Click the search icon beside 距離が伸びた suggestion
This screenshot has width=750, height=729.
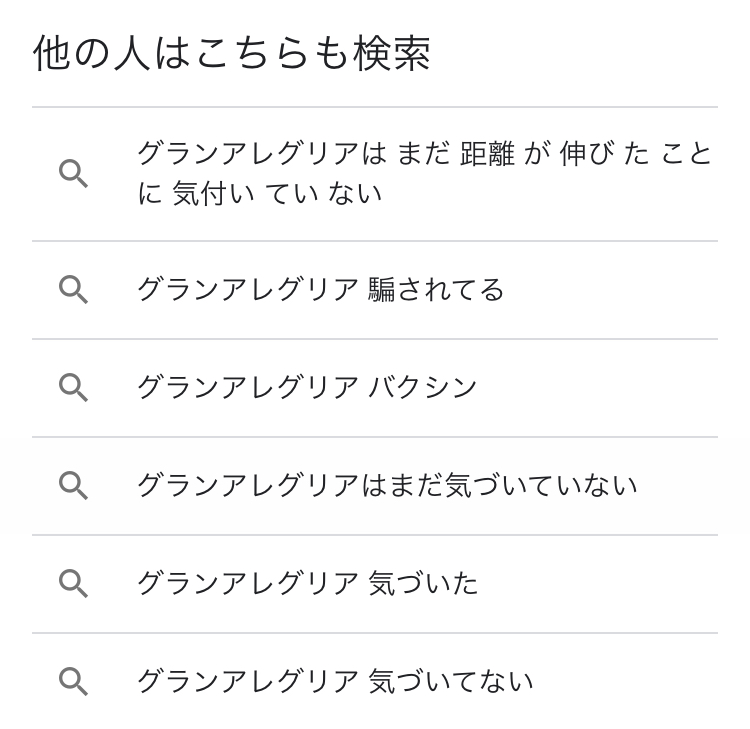73,173
